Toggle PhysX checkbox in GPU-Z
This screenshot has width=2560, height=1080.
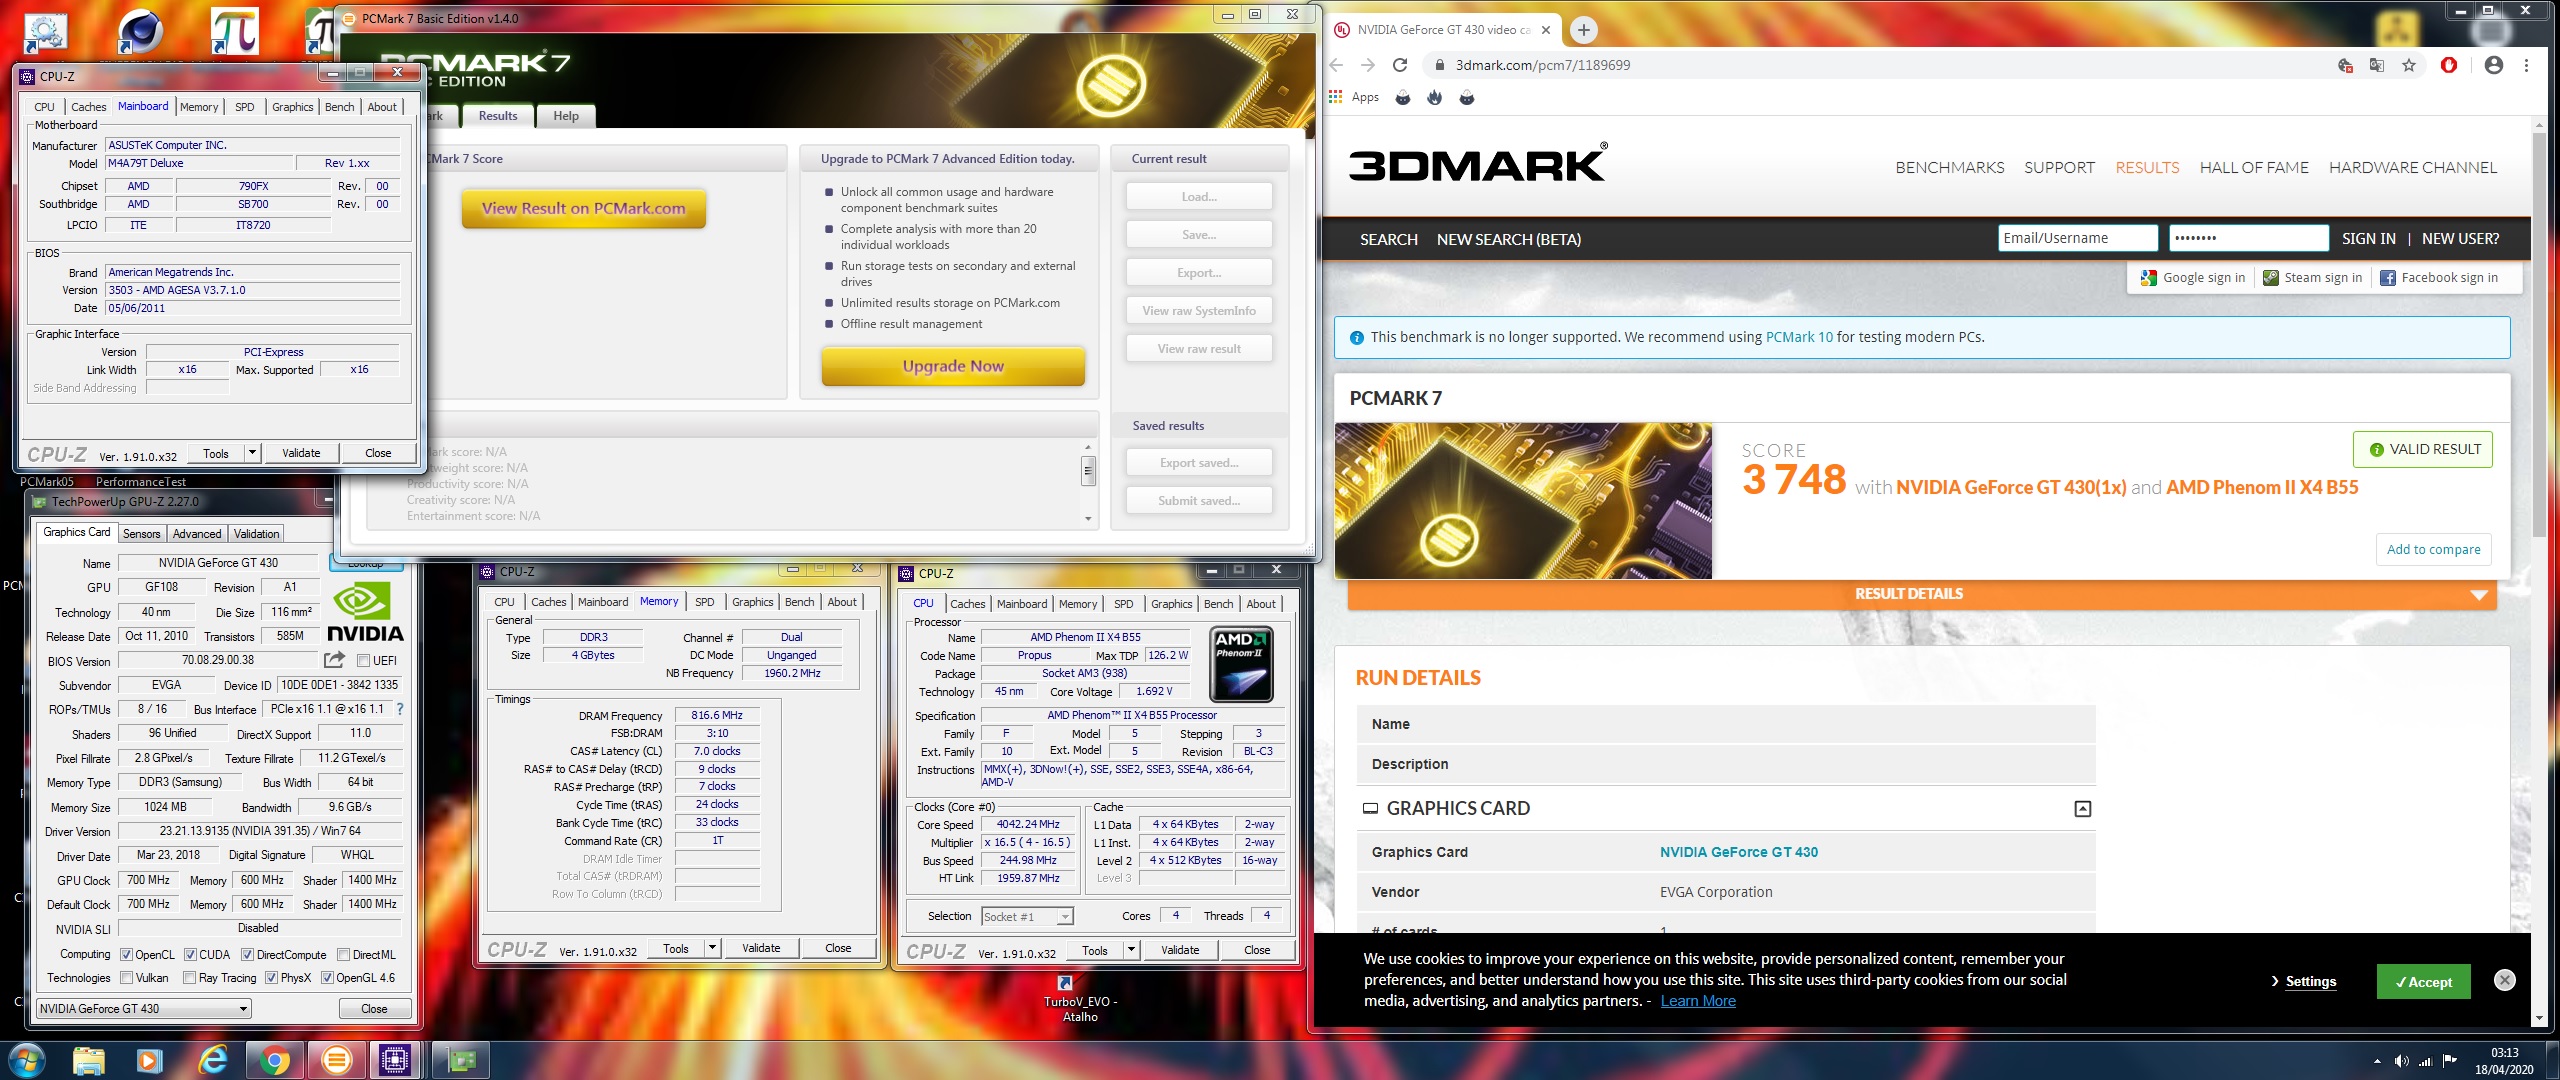click(272, 978)
